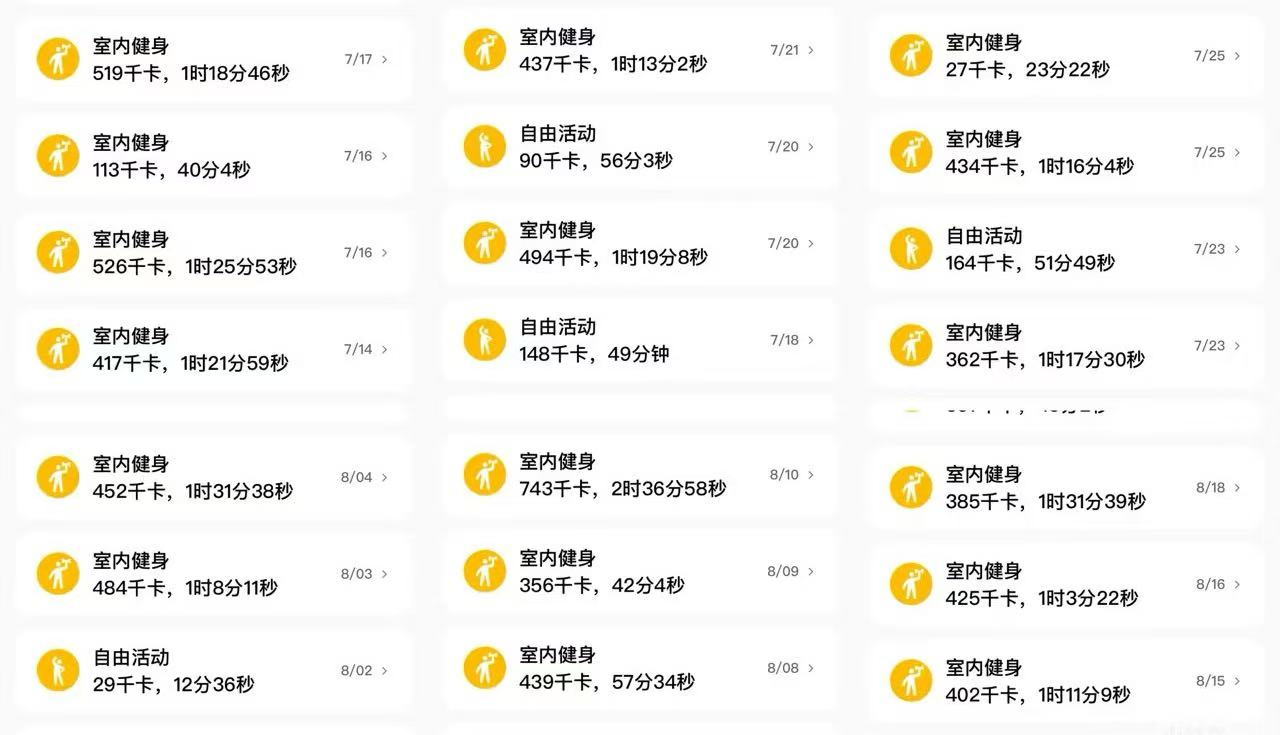Select the 425千卡 workout on 8/16
The image size is (1280, 735).
tap(1066, 585)
